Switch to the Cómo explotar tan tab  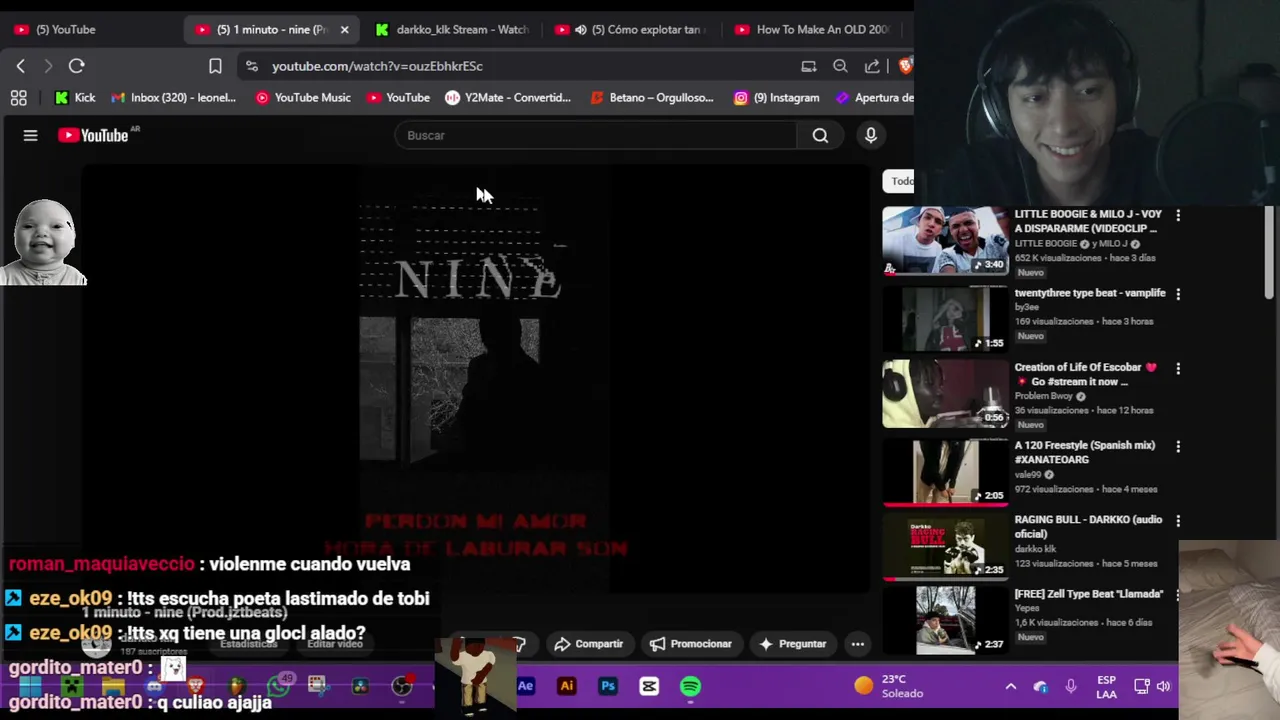pyautogui.click(x=640, y=30)
